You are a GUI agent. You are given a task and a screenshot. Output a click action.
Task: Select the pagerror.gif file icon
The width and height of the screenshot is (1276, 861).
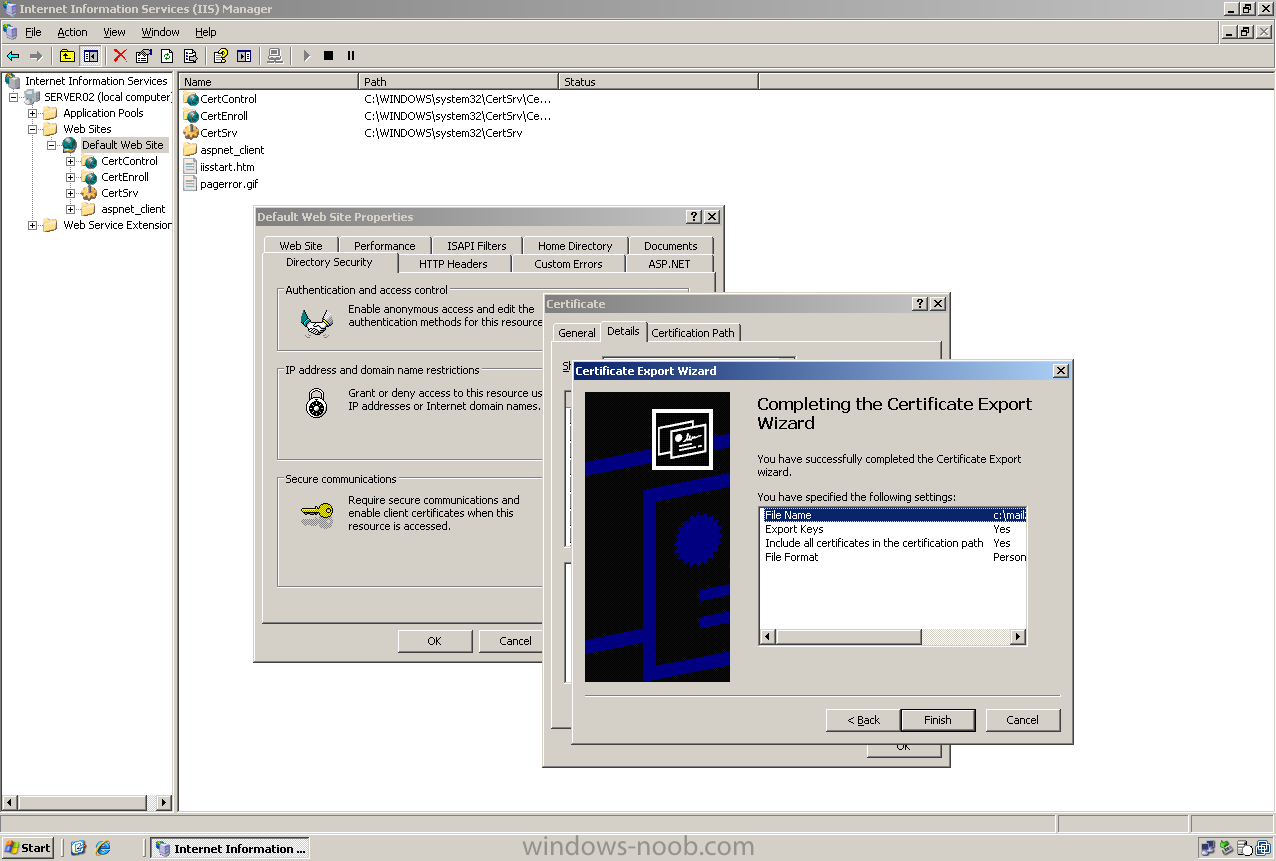tap(191, 184)
